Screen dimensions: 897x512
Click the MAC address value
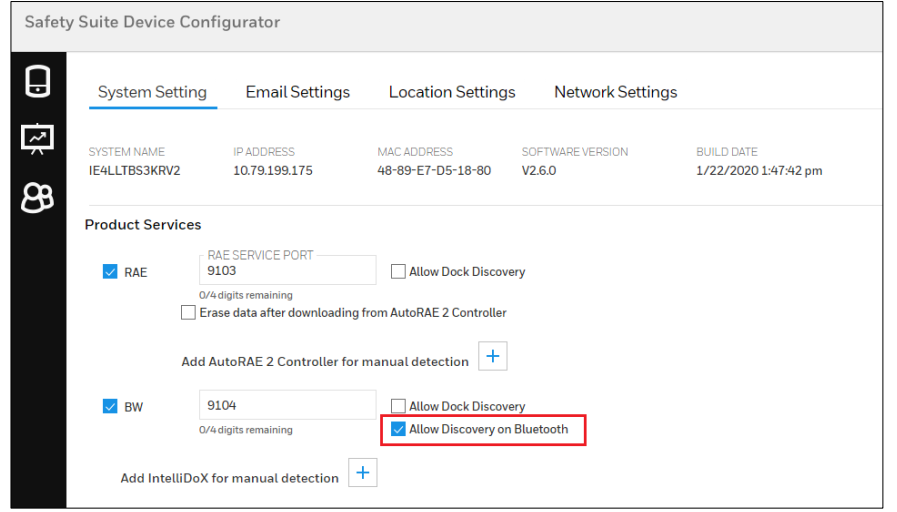[x=434, y=171]
